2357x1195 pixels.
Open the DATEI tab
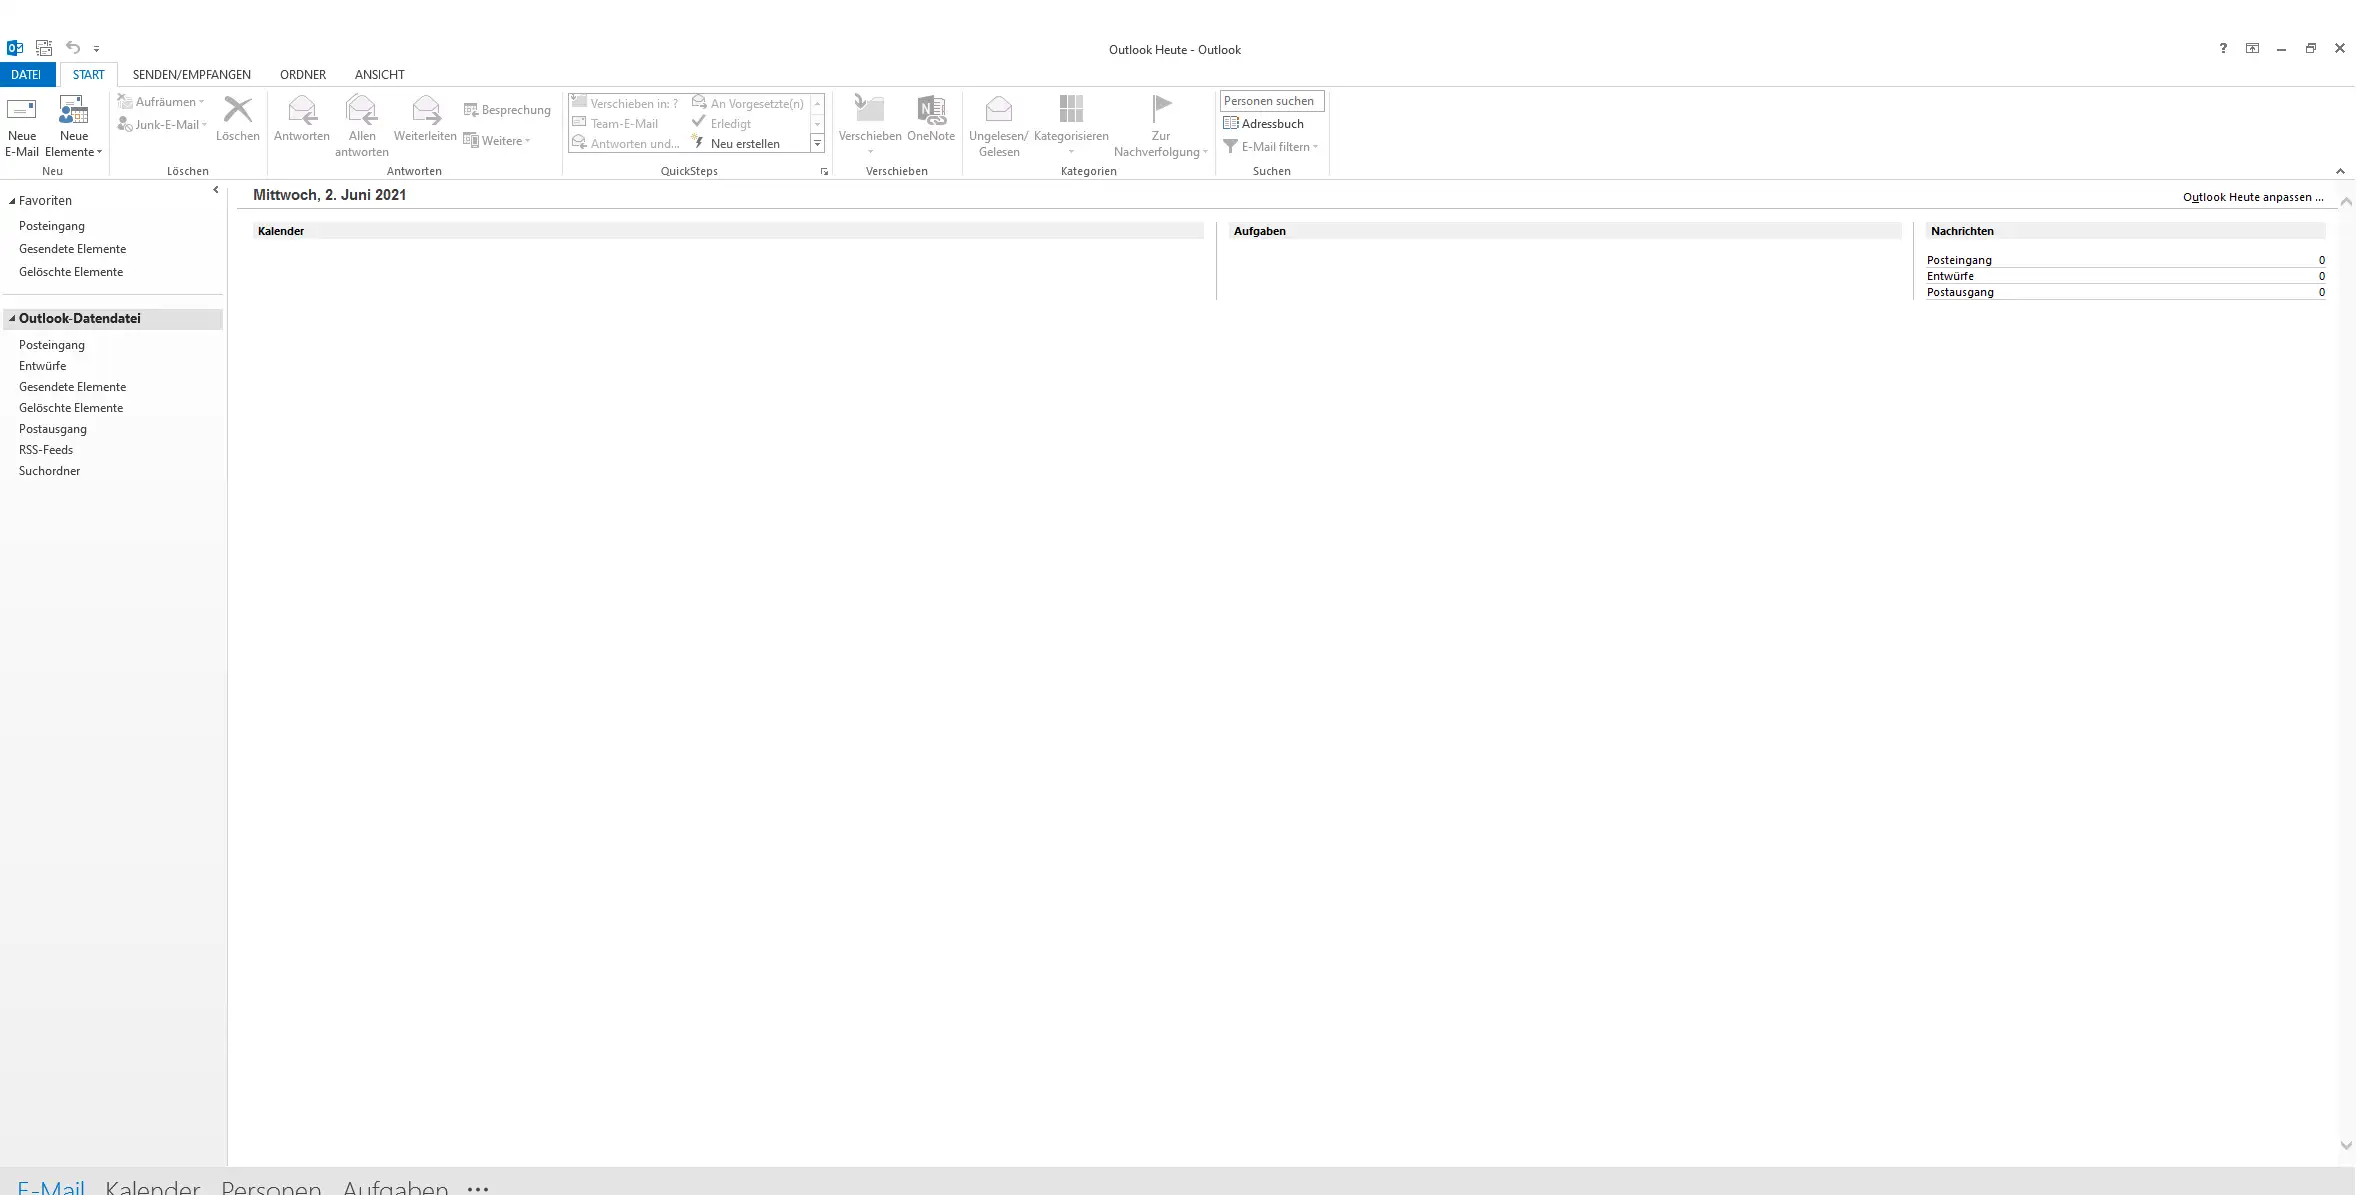[26, 75]
